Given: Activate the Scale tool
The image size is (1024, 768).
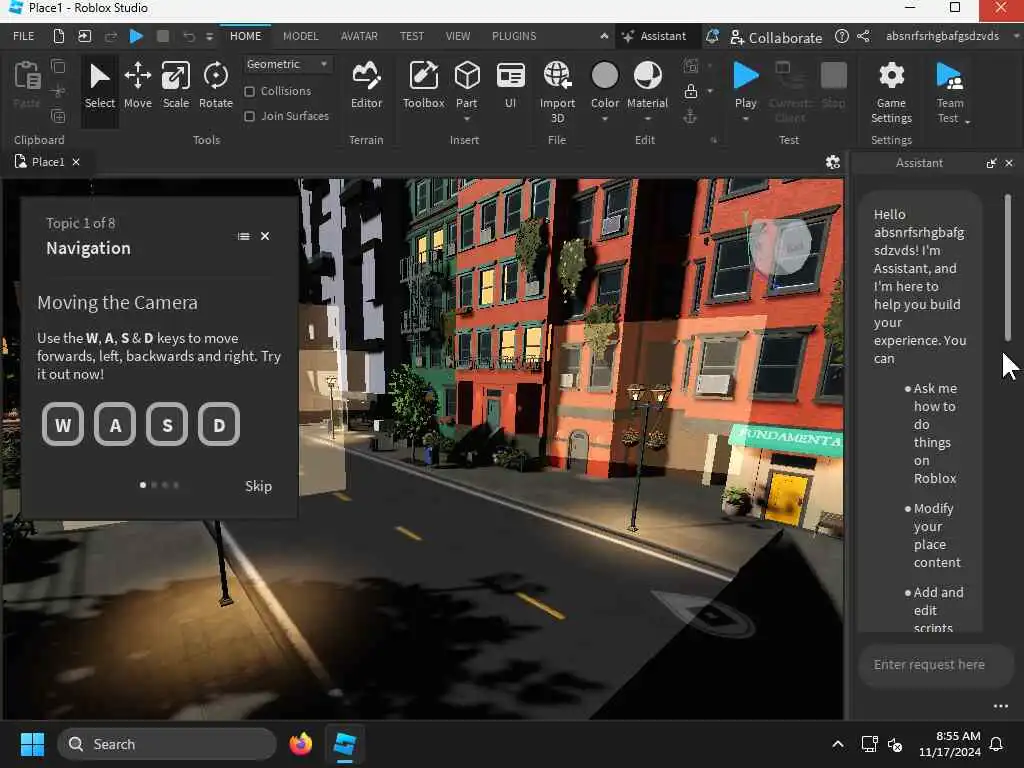Looking at the screenshot, I should click(x=176, y=85).
